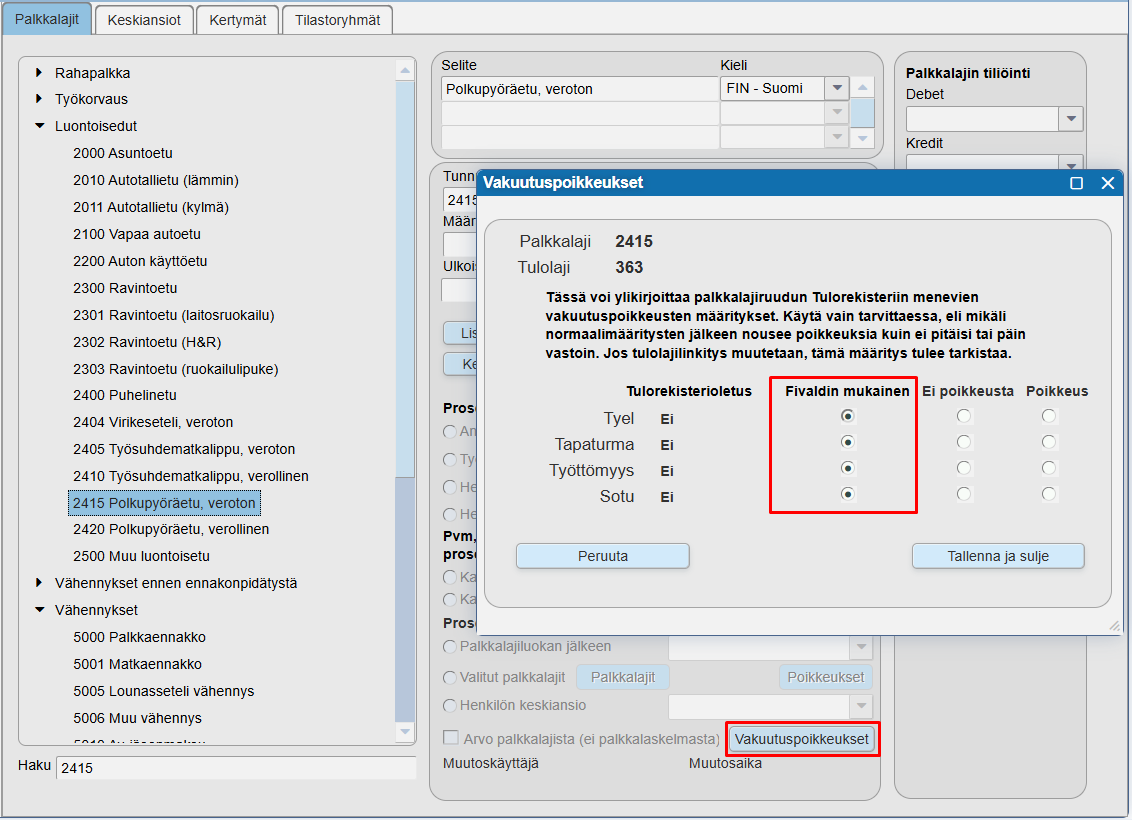This screenshot has width=1132, height=820.
Task: Select Fivaldin mukainen for Tyel
Action: pyautogui.click(x=848, y=416)
